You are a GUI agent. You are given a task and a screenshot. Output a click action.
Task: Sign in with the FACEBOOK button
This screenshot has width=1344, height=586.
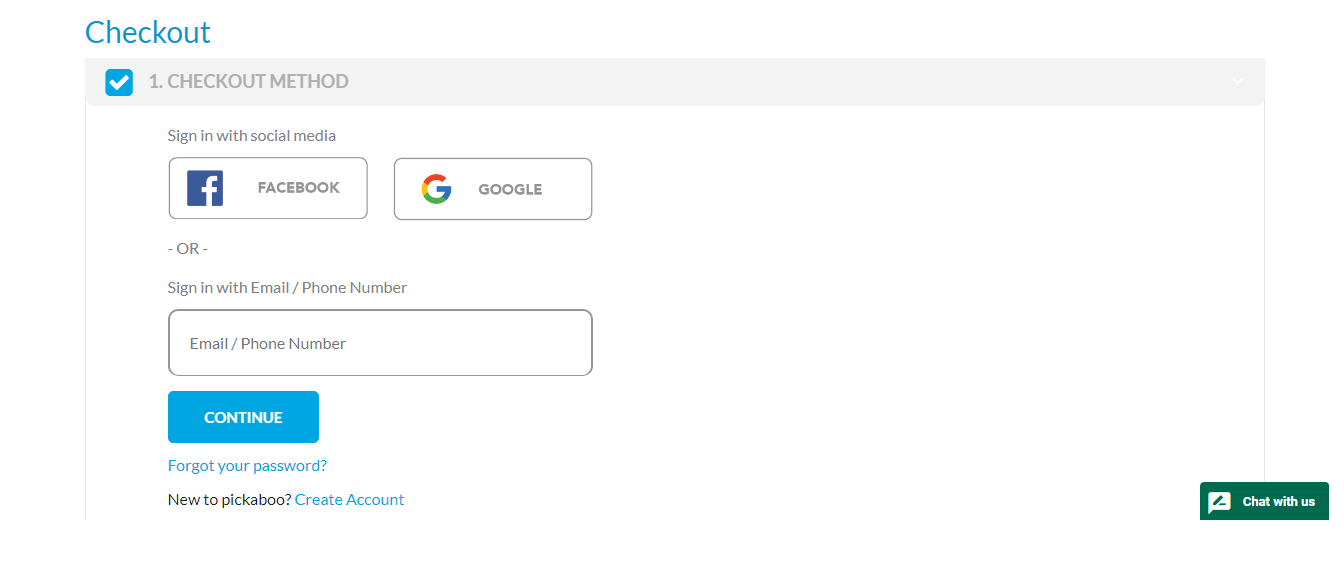point(268,188)
